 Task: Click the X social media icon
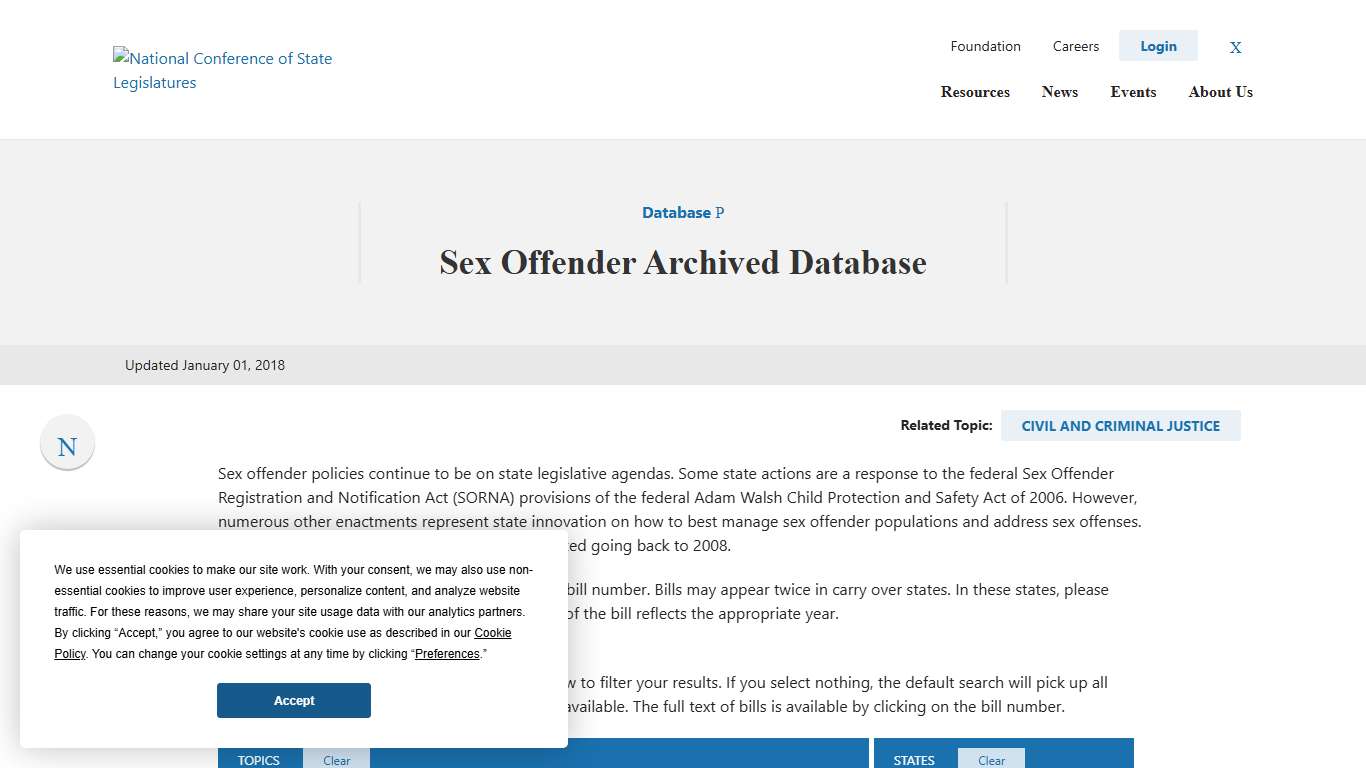1235,47
